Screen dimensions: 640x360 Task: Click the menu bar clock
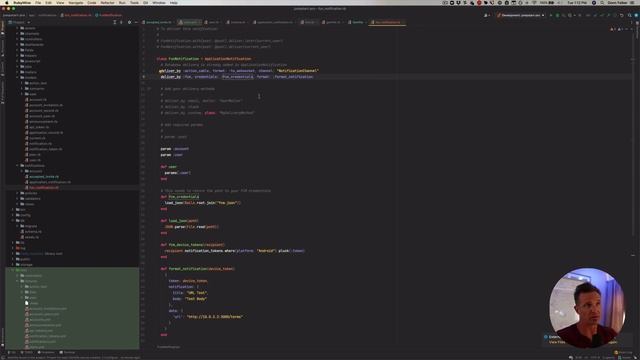pos(577,2)
